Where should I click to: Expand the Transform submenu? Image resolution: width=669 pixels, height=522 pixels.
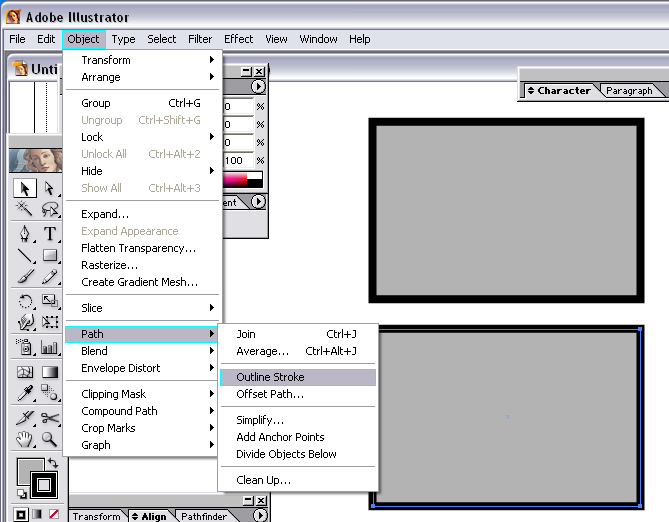[x=143, y=60]
